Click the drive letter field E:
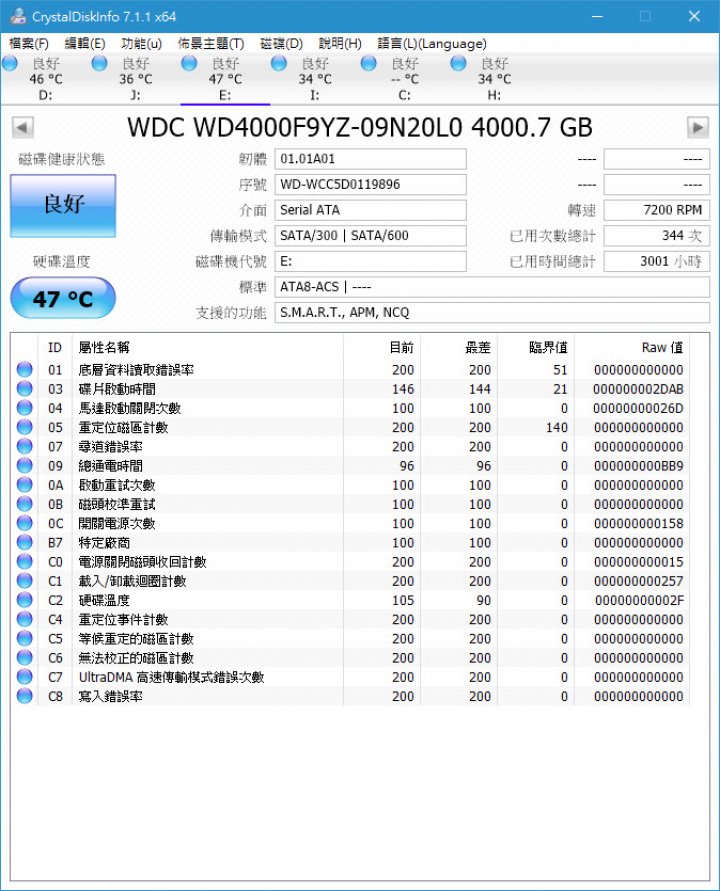Screen dimensions: 720x891 371,261
